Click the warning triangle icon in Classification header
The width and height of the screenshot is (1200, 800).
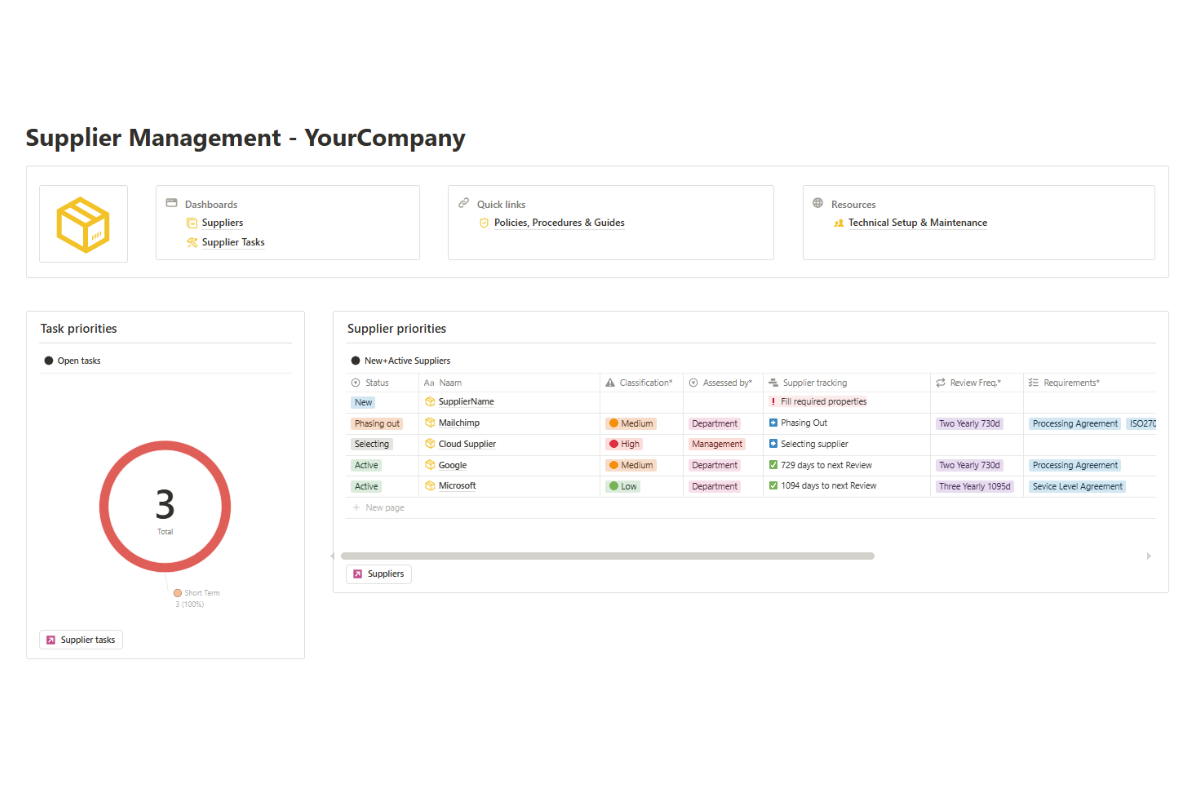point(610,383)
